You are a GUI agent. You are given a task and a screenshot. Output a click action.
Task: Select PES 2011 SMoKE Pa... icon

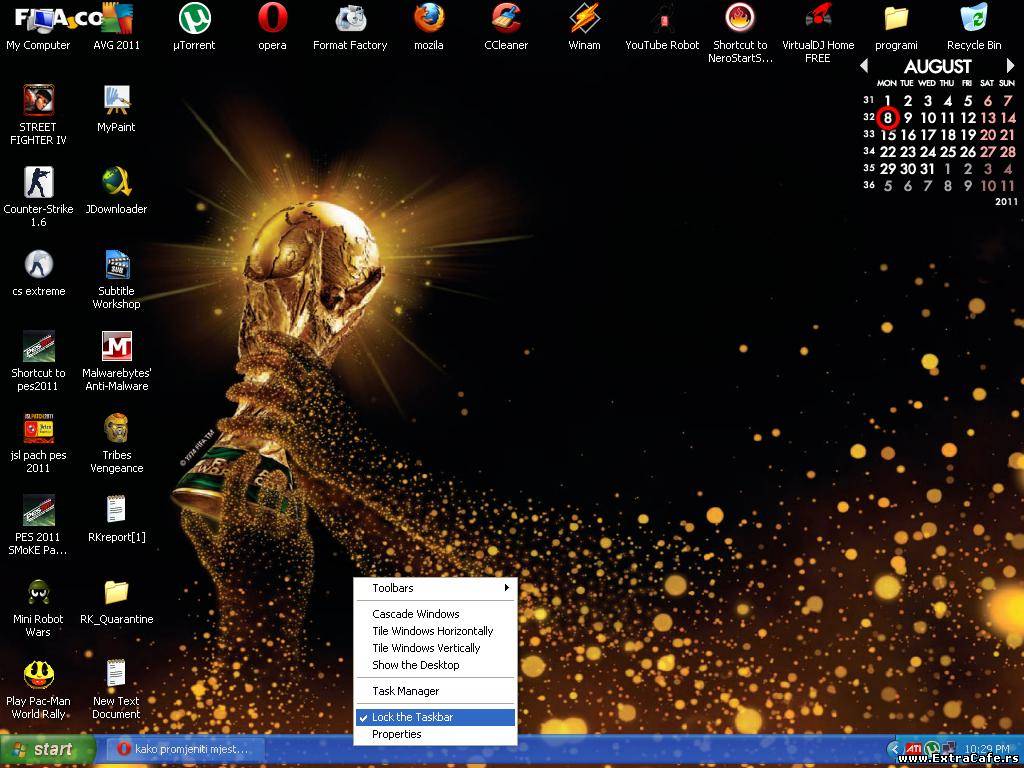[38, 525]
